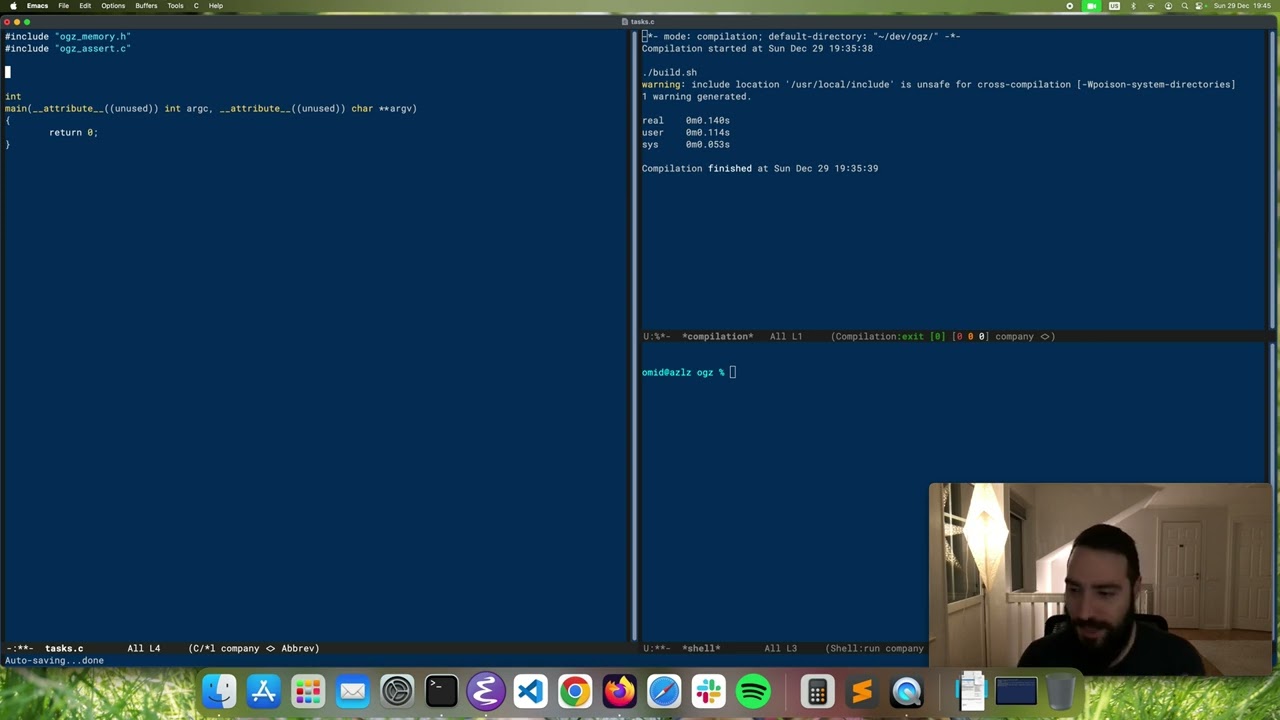Click the Auto-saving...done echo area message
The width and height of the screenshot is (1280, 720).
click(54, 660)
